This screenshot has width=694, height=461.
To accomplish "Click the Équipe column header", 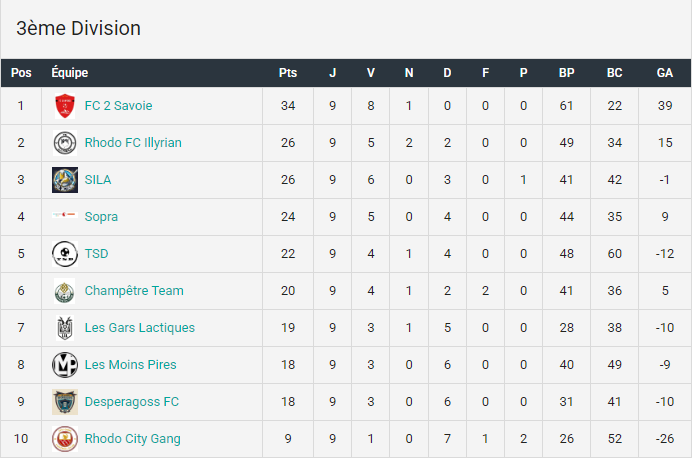I will point(69,72).
